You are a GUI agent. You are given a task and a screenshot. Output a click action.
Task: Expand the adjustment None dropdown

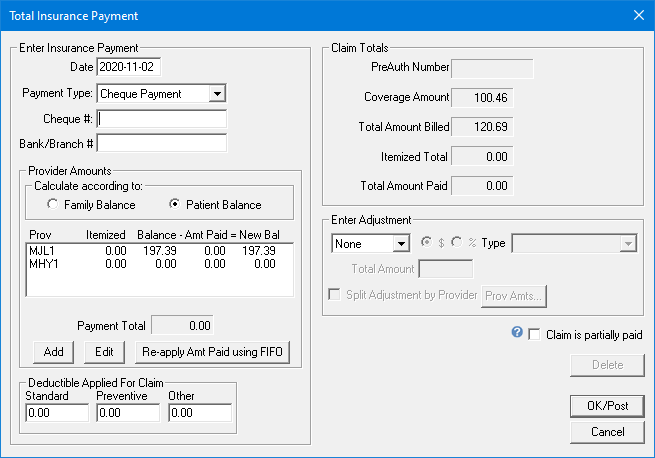click(x=401, y=243)
